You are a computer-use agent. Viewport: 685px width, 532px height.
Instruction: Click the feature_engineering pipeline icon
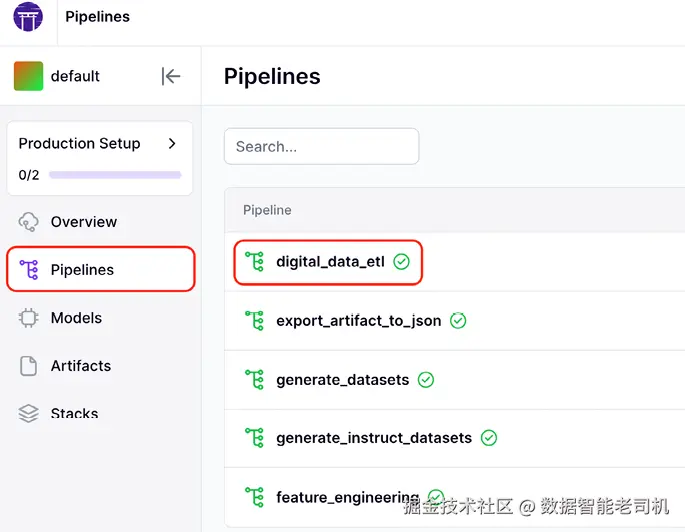(x=254, y=497)
